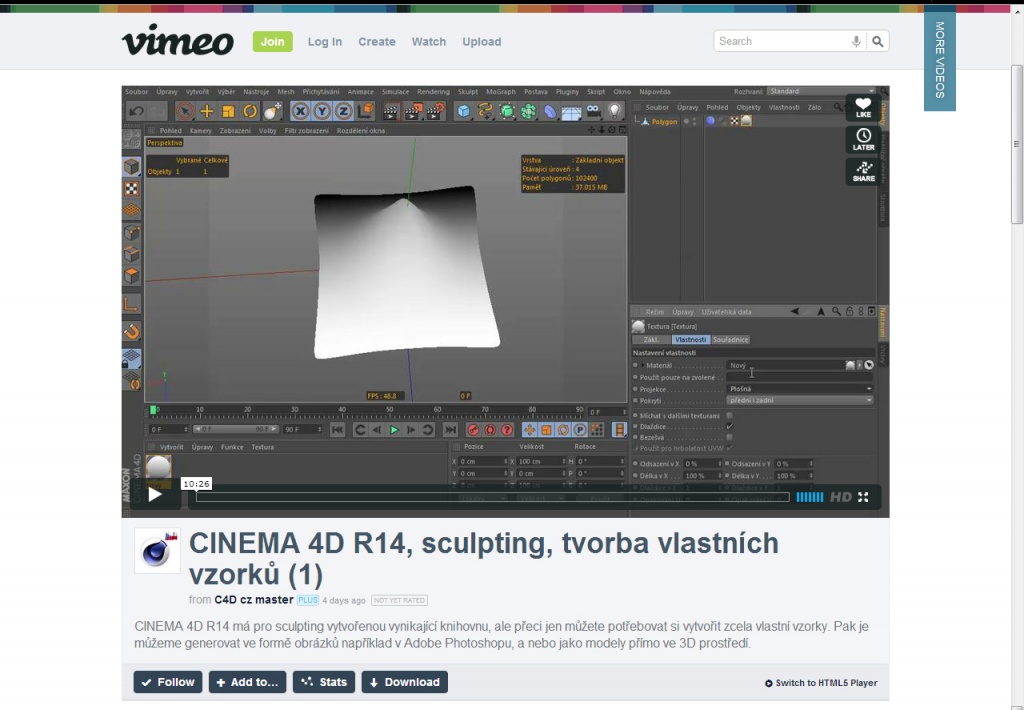1024x710 pixels.
Task: Click the Download button
Action: click(405, 682)
